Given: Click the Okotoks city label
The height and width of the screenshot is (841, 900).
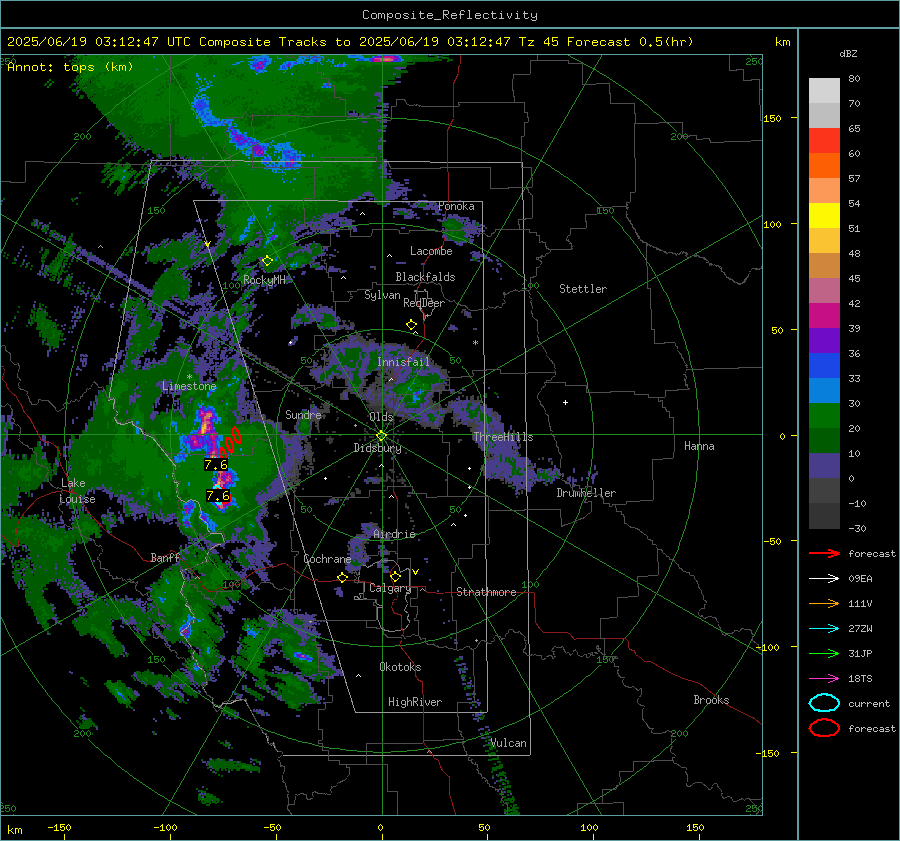Looking at the screenshot, I should coord(400,667).
